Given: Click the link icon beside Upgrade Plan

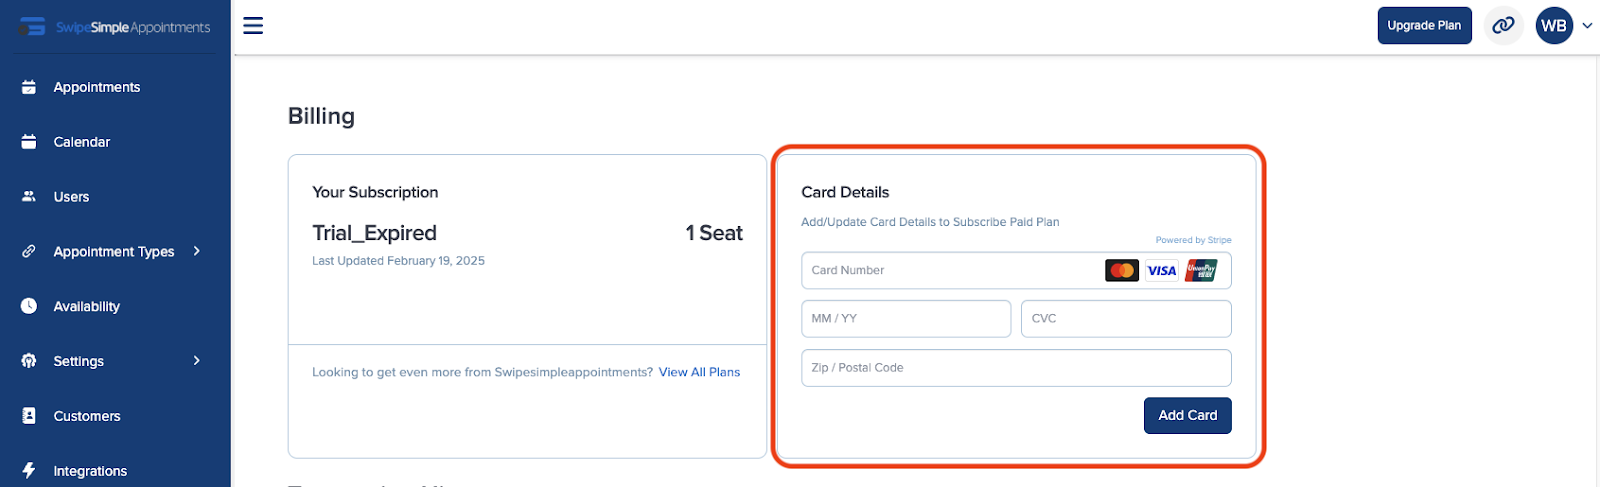Looking at the screenshot, I should tap(1503, 26).
